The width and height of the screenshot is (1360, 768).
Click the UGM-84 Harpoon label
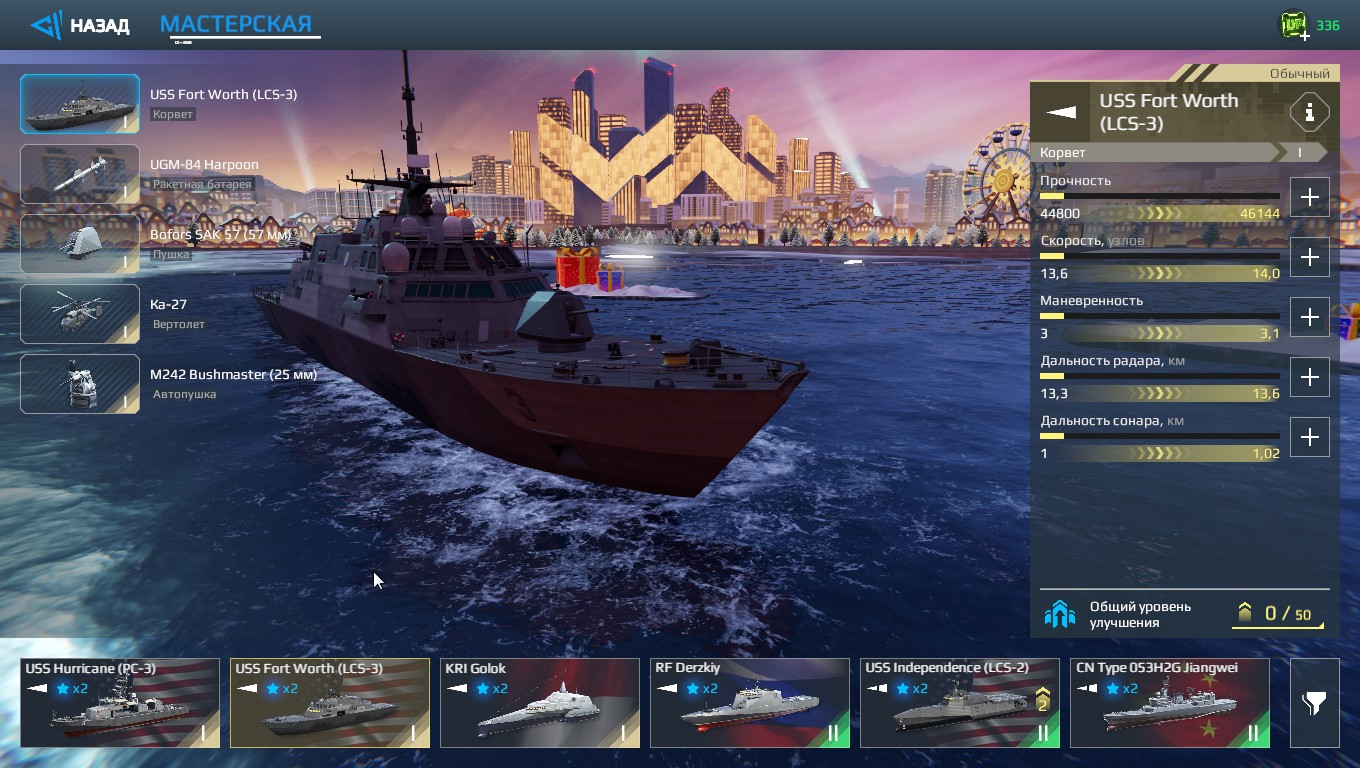(x=204, y=165)
